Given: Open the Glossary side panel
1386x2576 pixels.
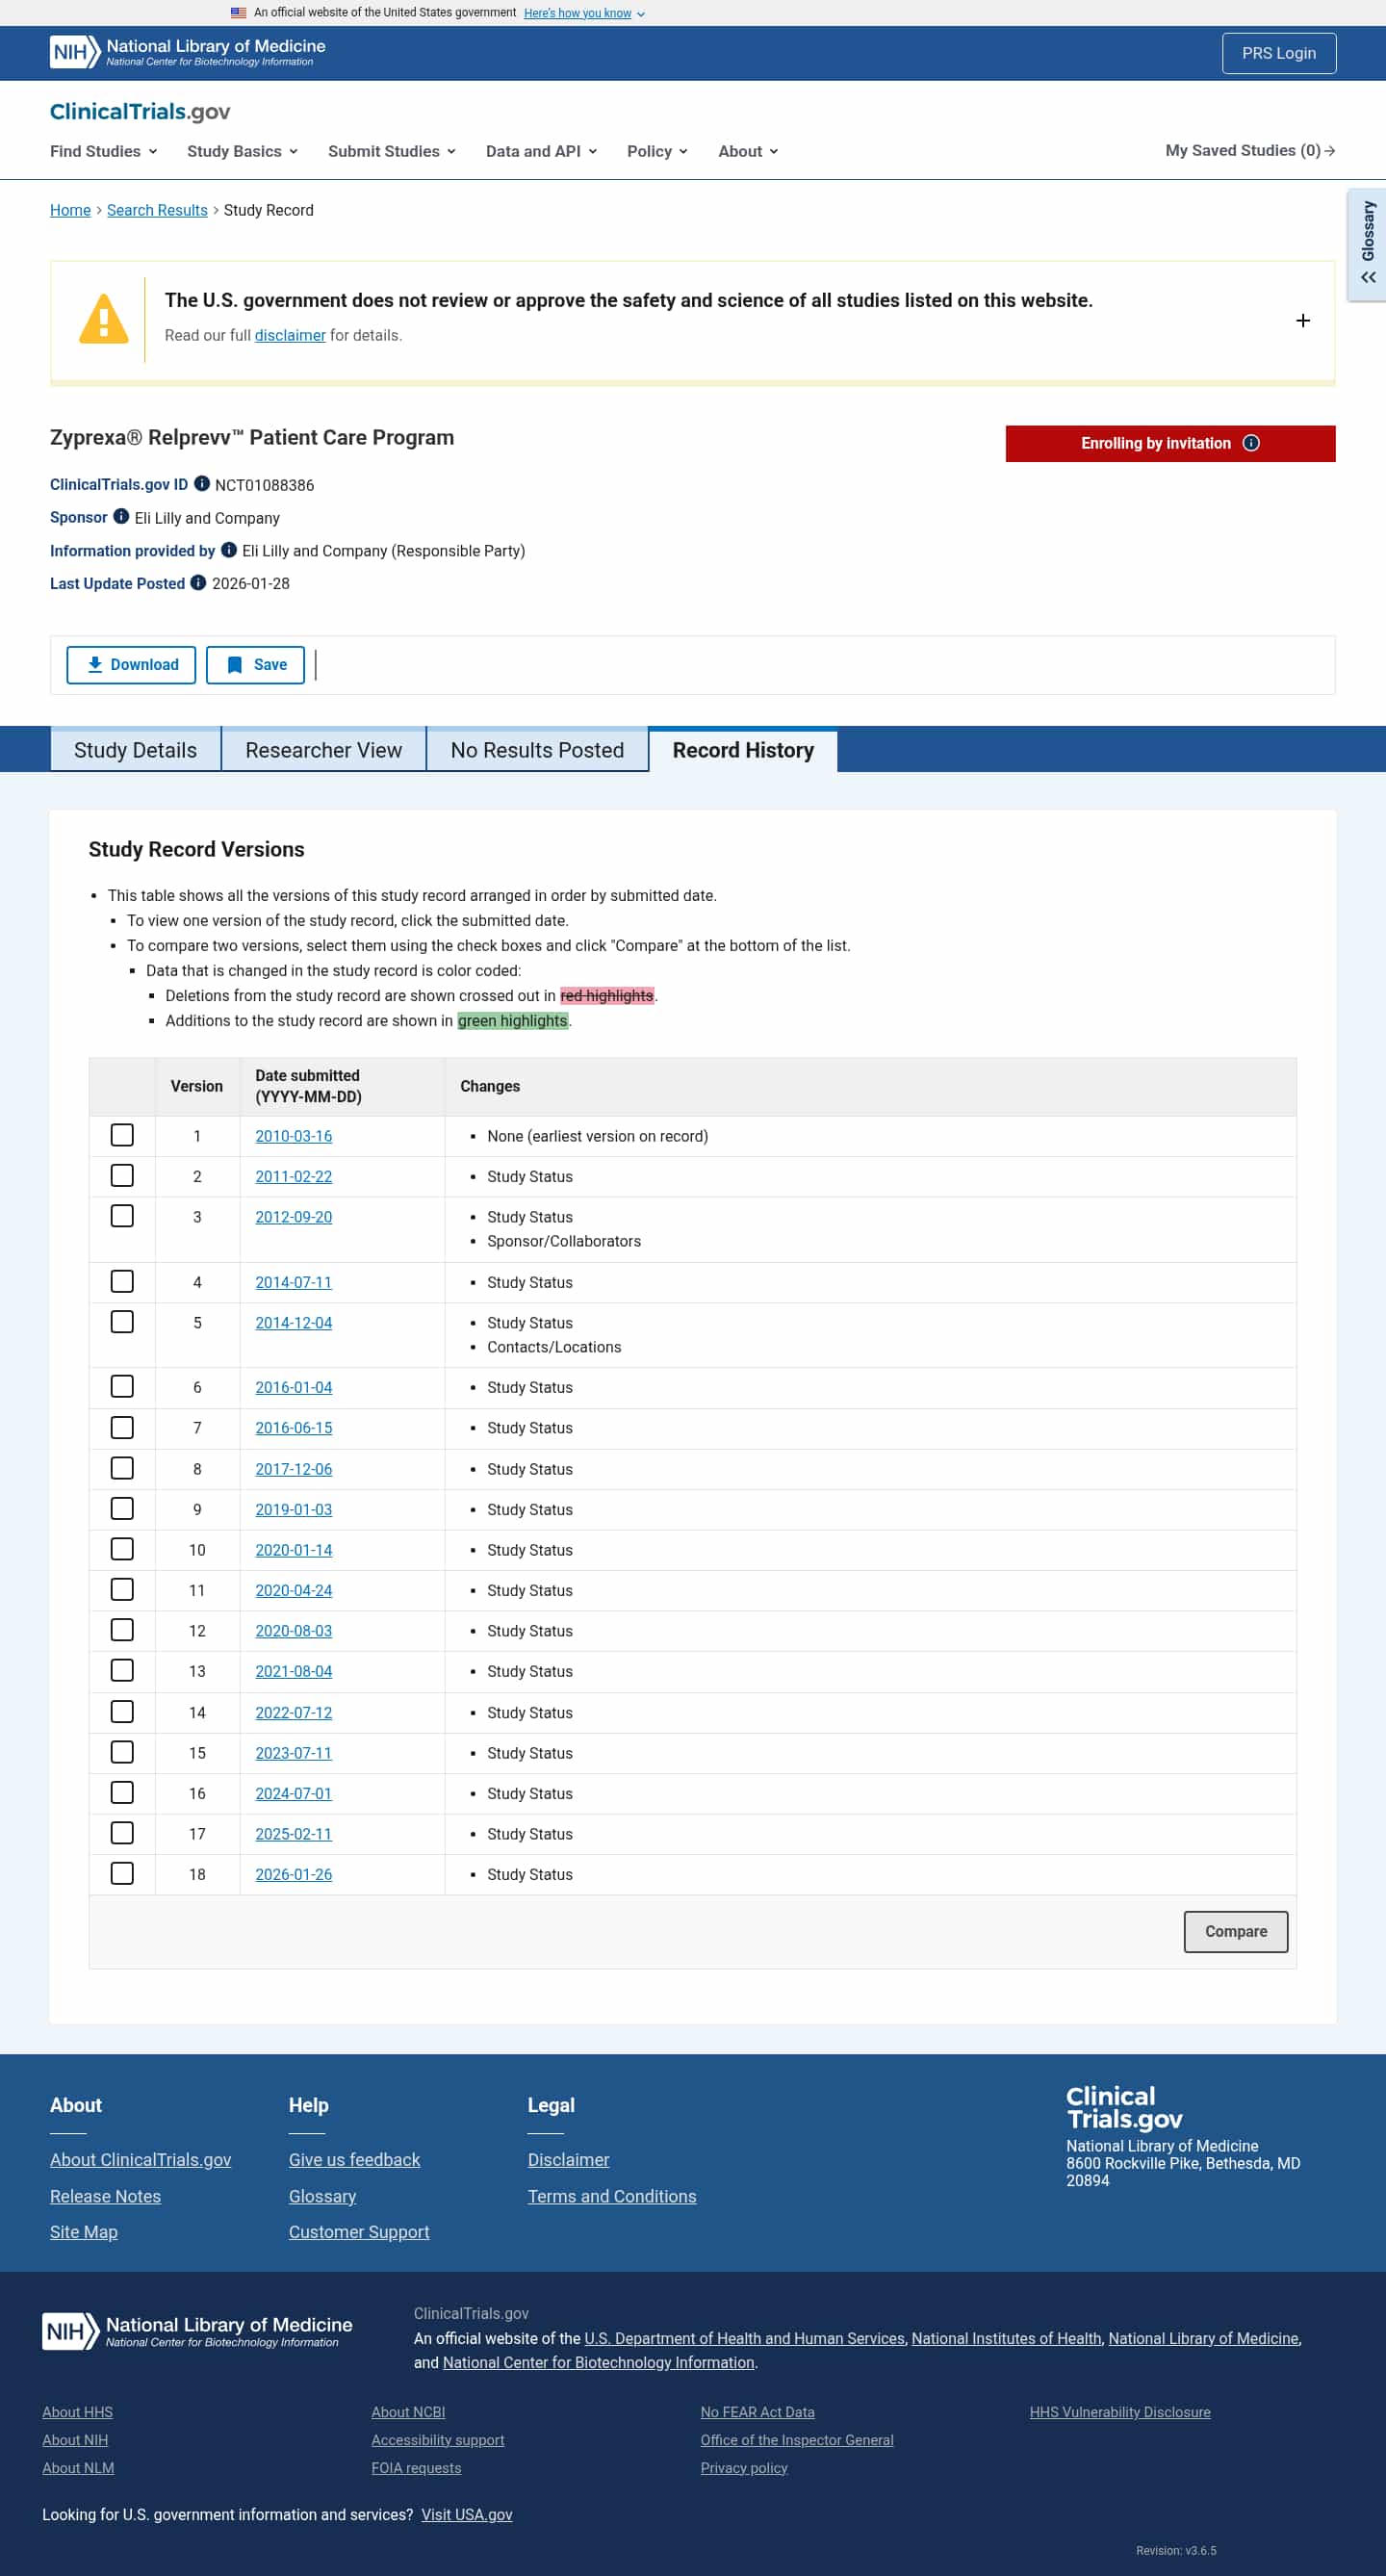Looking at the screenshot, I should click(x=1367, y=244).
